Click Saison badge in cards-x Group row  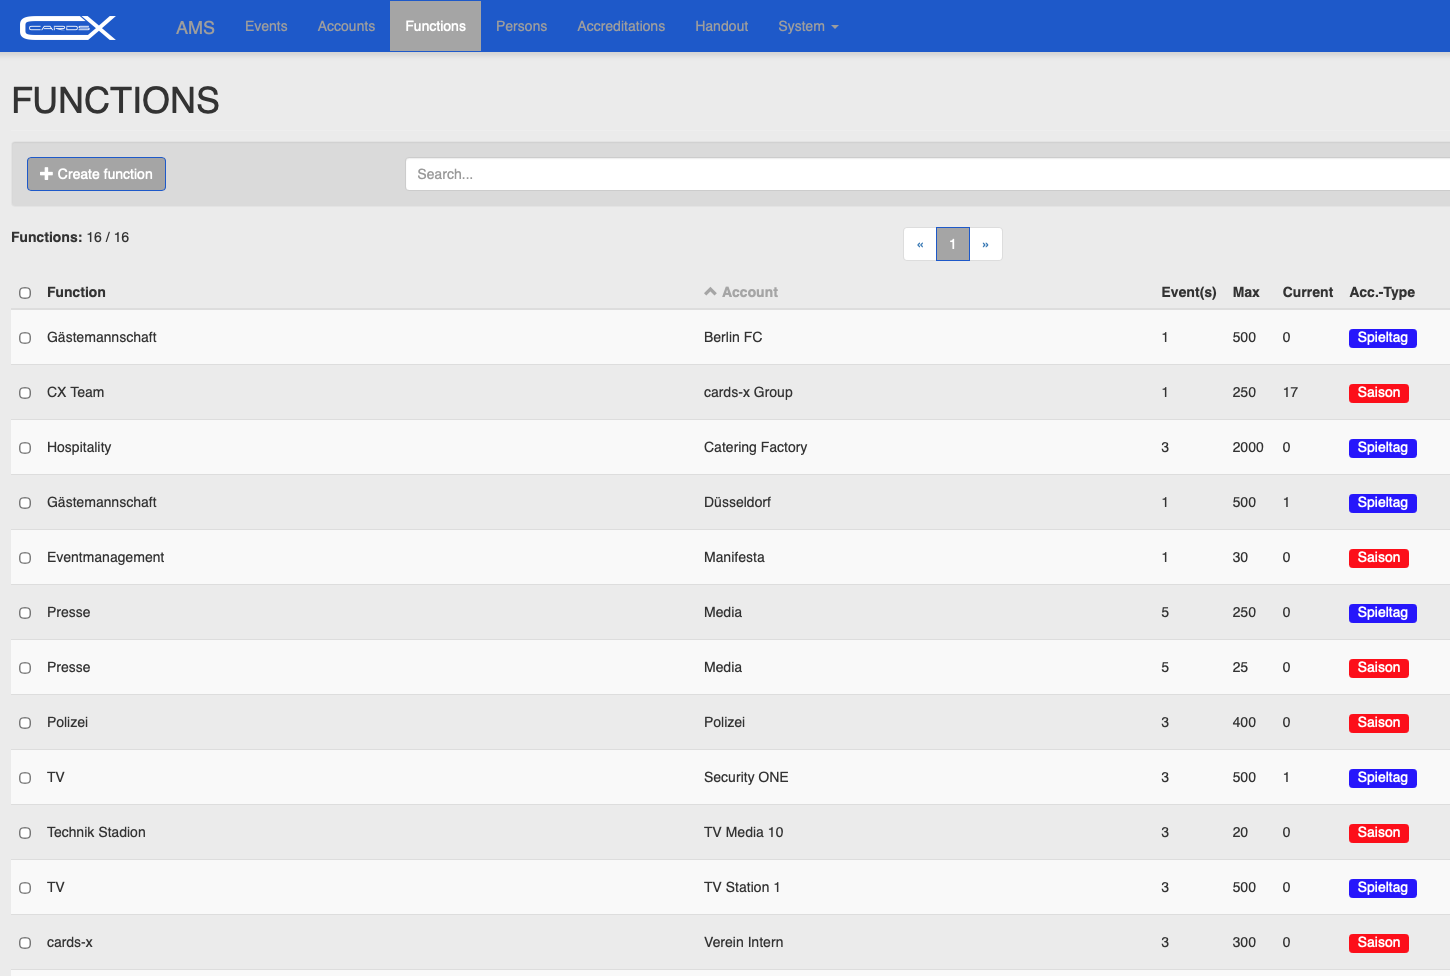pos(1378,393)
